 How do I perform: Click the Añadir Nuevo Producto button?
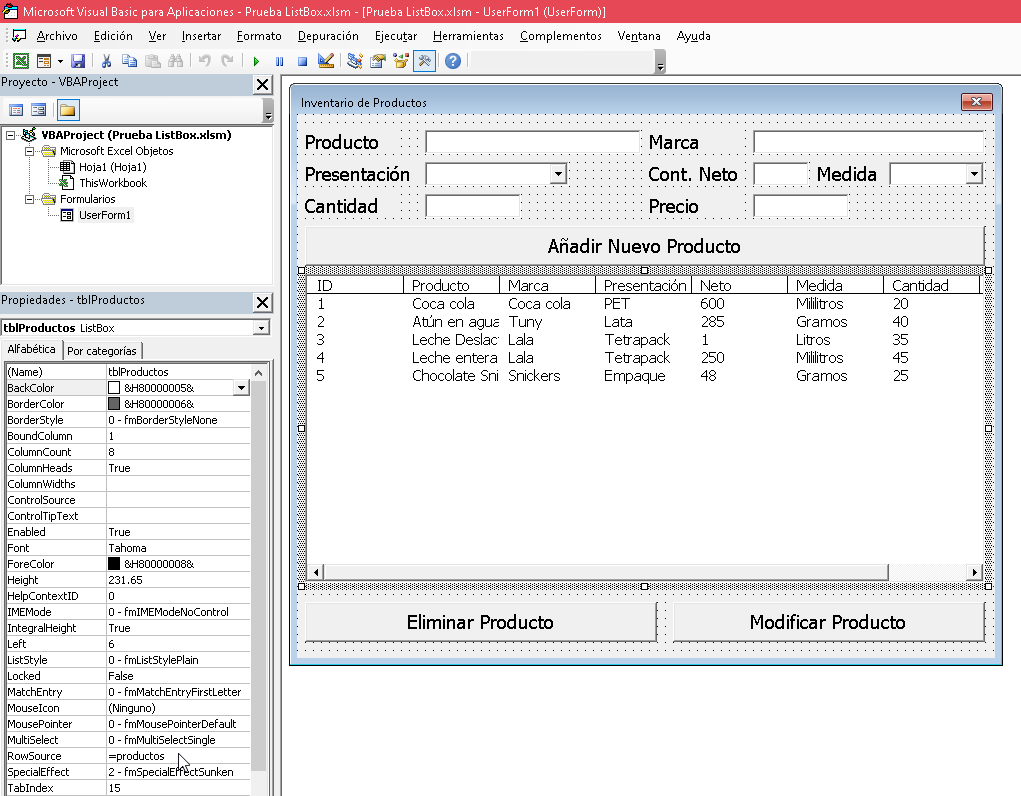645,246
